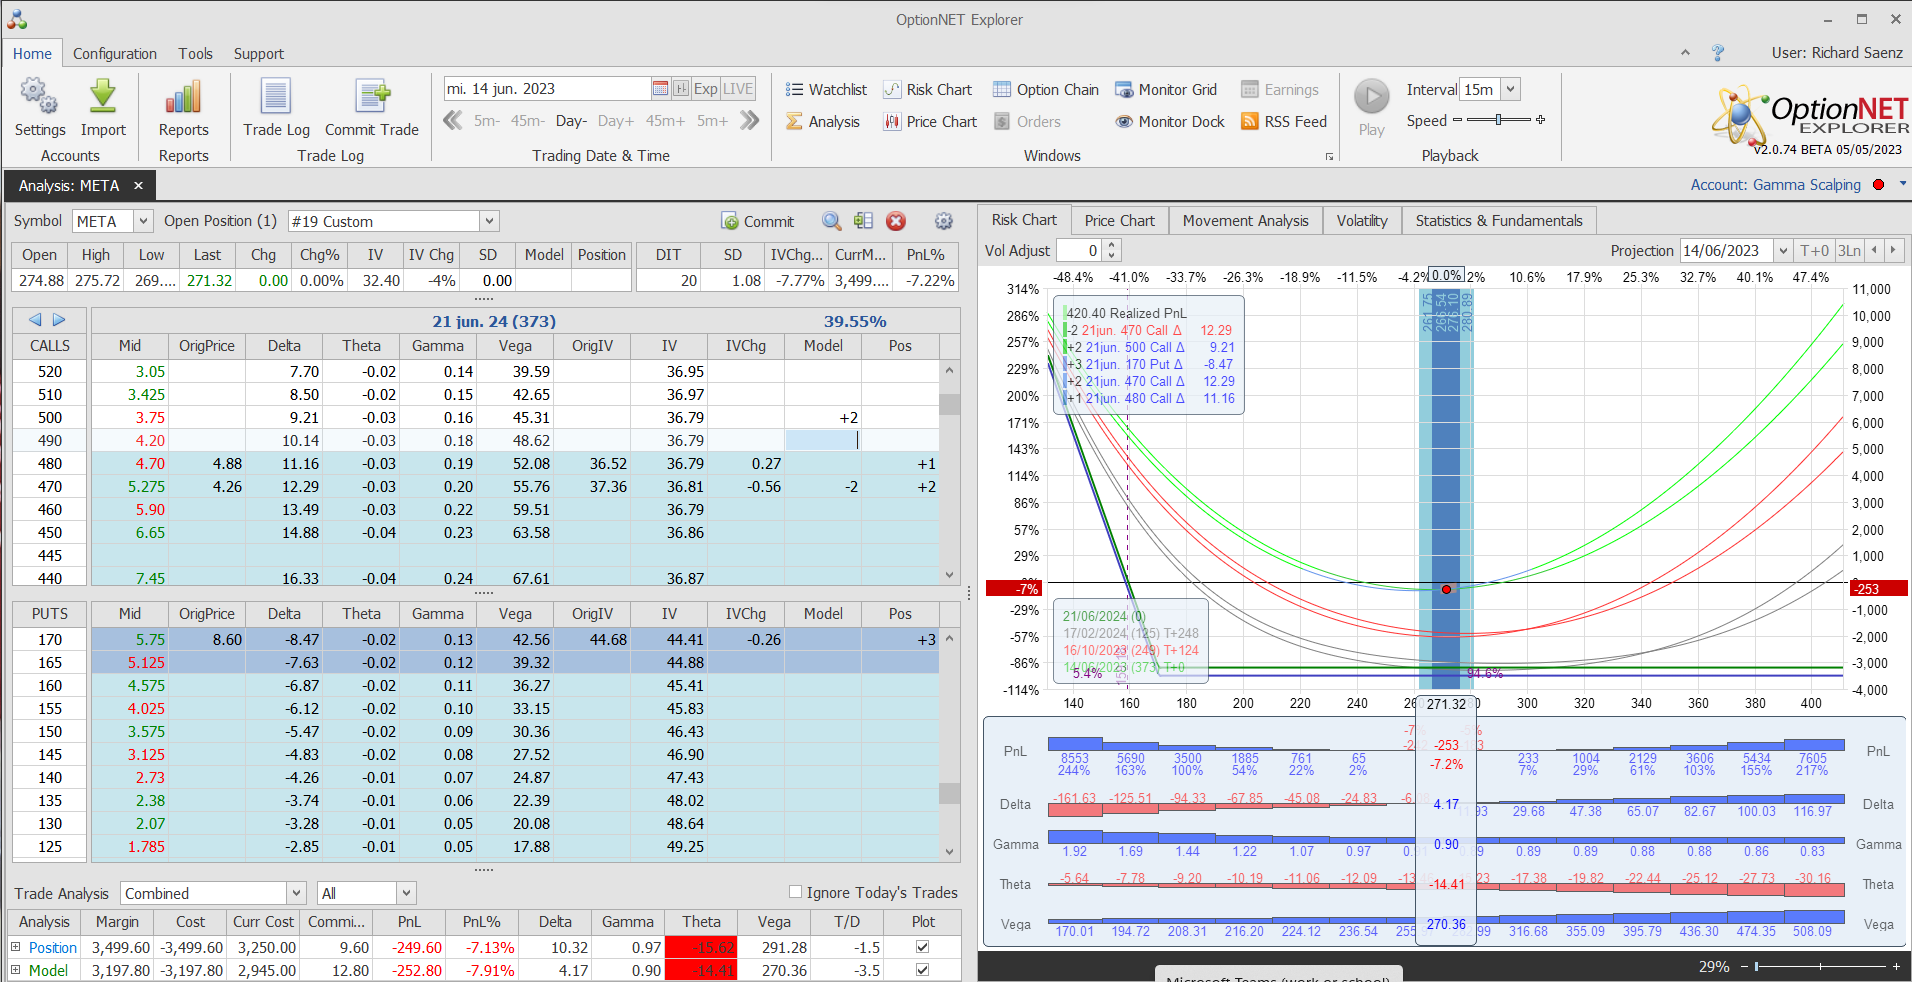Click the Import download arrow icon
This screenshot has height=982, width=1912.
click(103, 97)
